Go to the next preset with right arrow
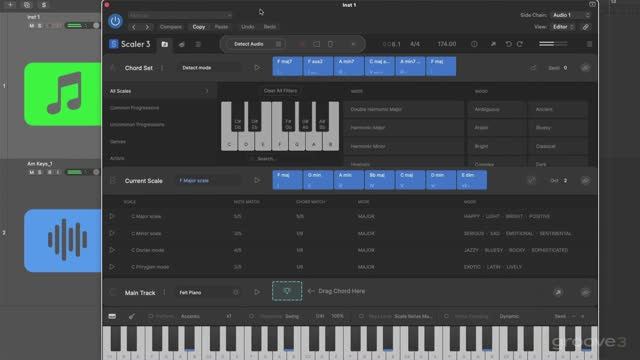This screenshot has width=640, height=360. click(x=147, y=27)
